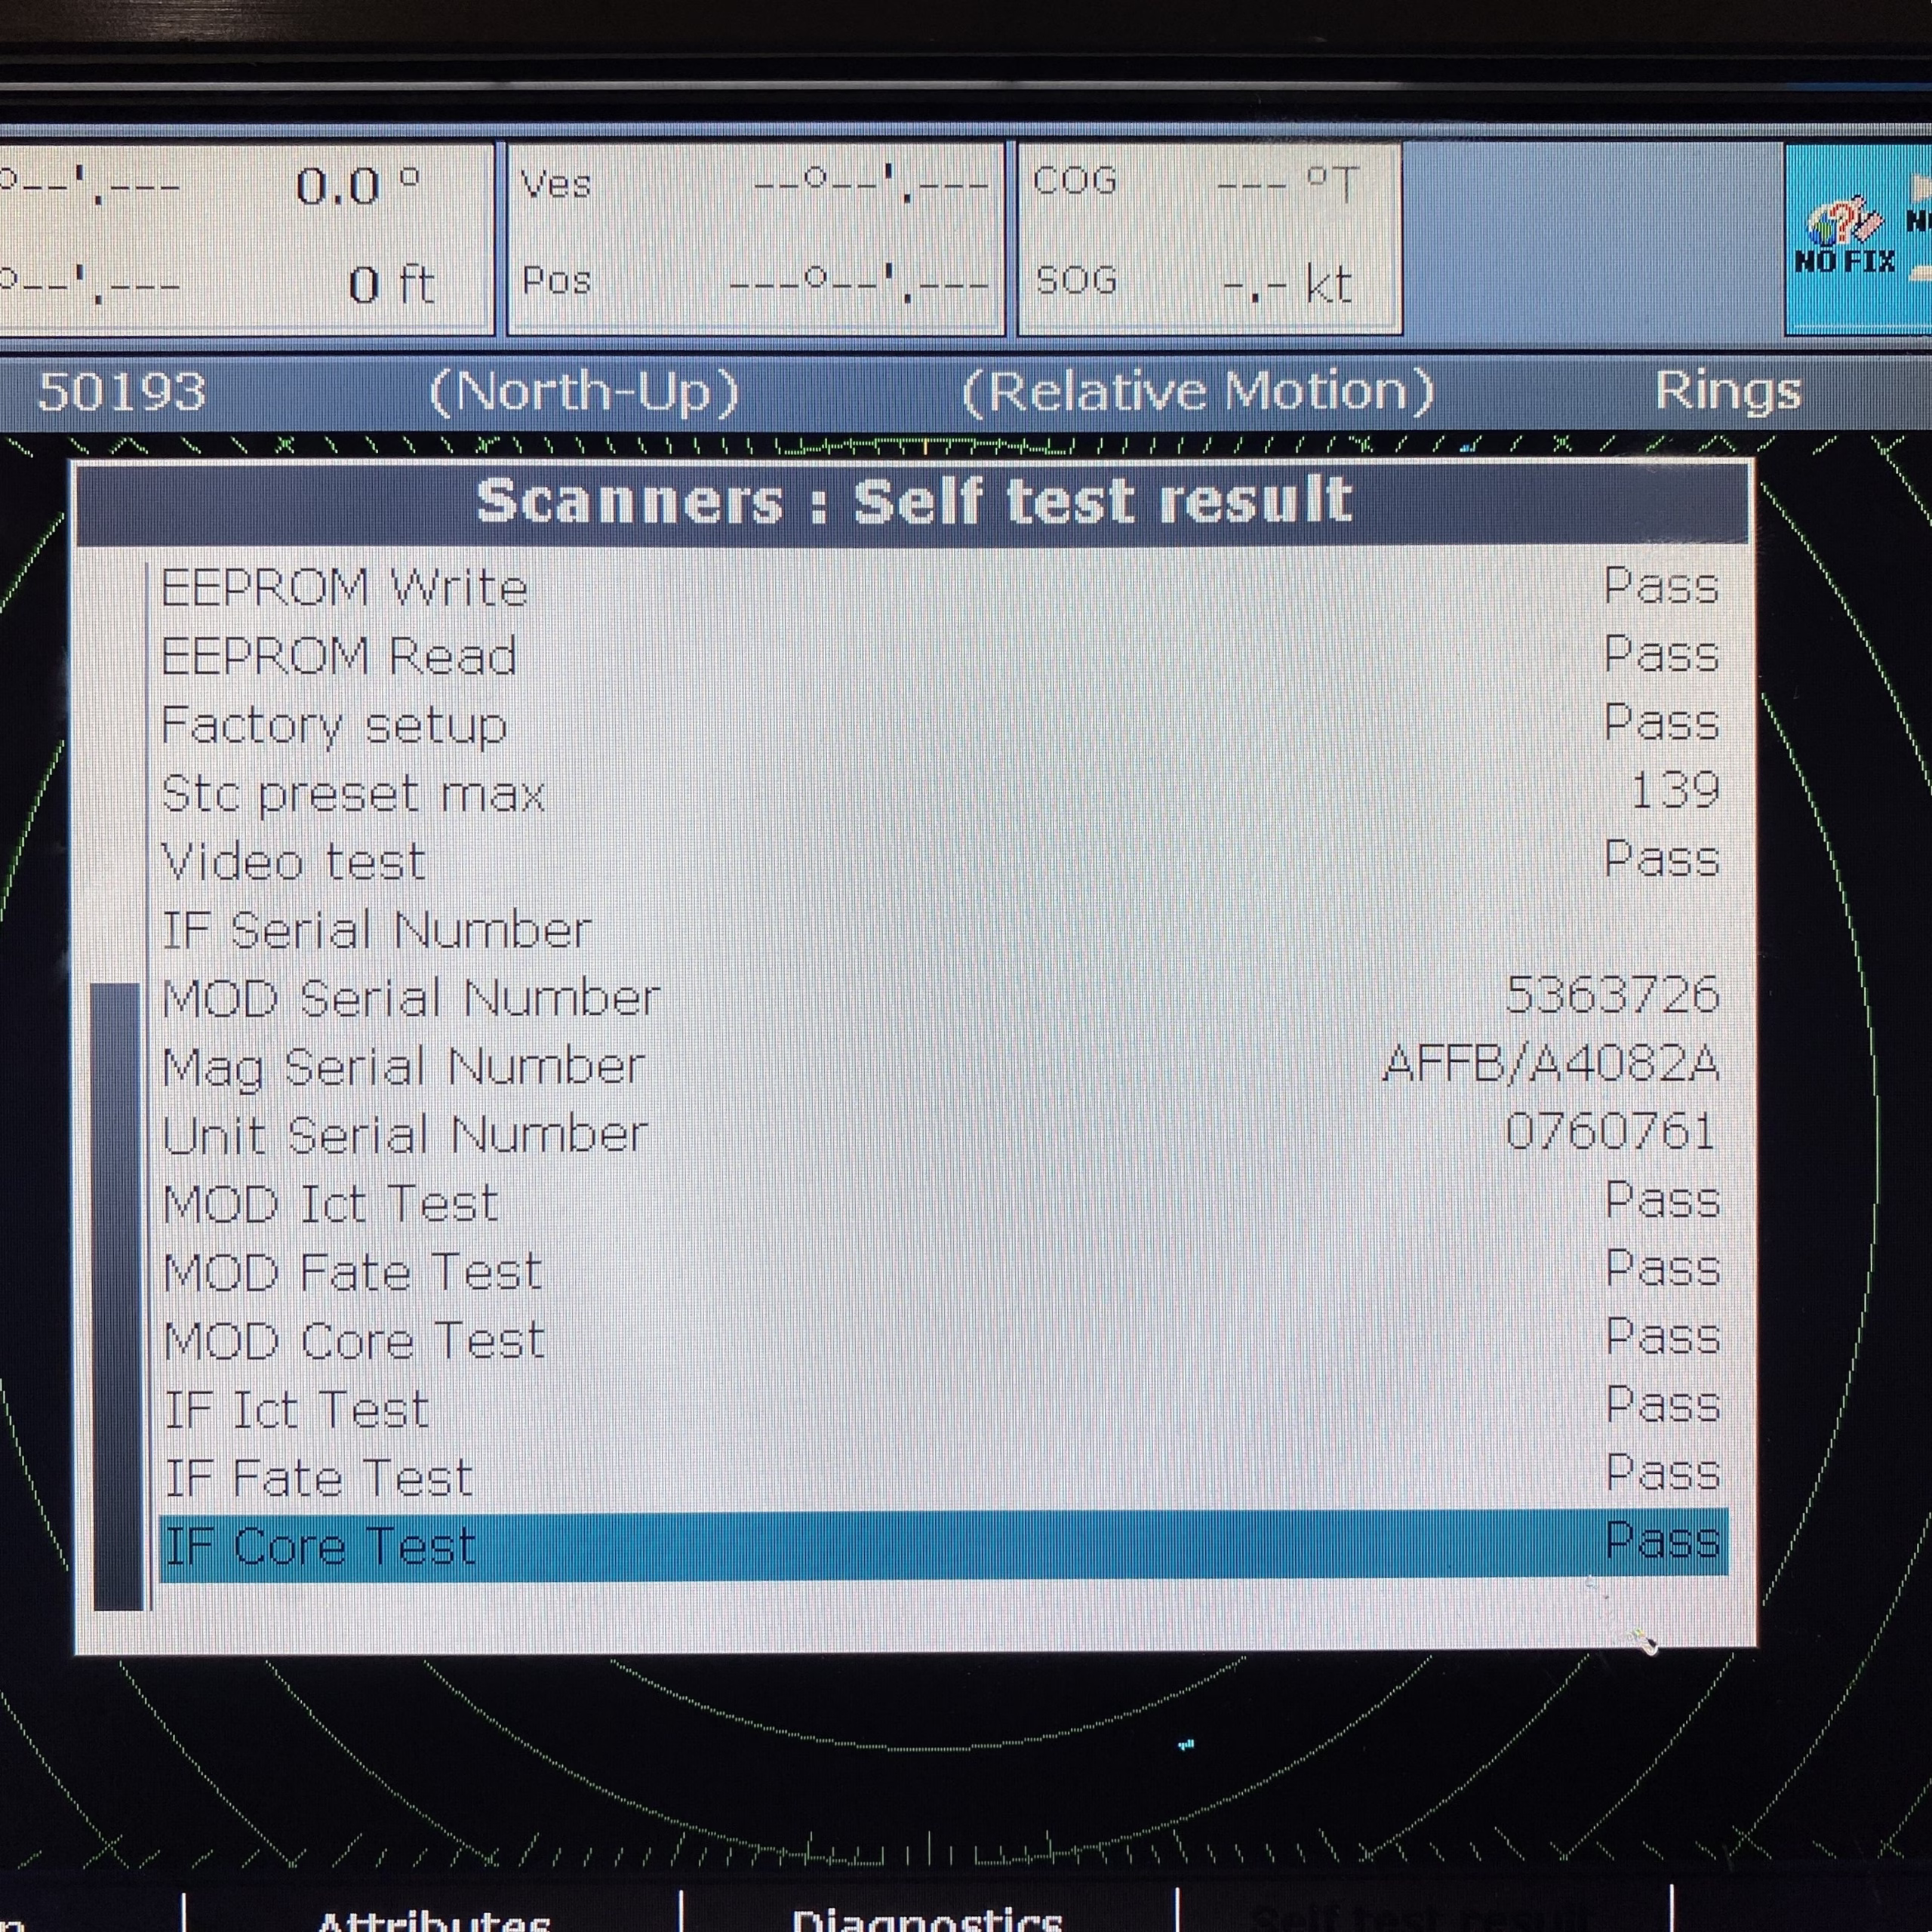This screenshot has width=1932, height=1932.
Task: Click the (Relative Motion) mode label
Action: [x=1198, y=391]
